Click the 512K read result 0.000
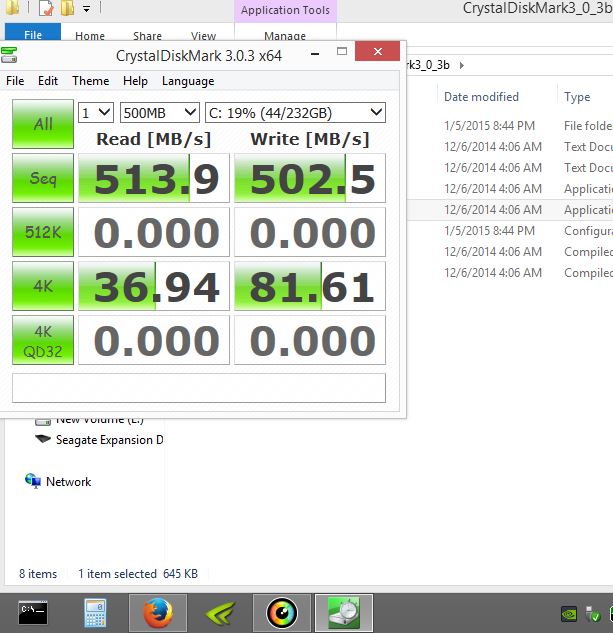This screenshot has height=633, width=613. (x=153, y=232)
